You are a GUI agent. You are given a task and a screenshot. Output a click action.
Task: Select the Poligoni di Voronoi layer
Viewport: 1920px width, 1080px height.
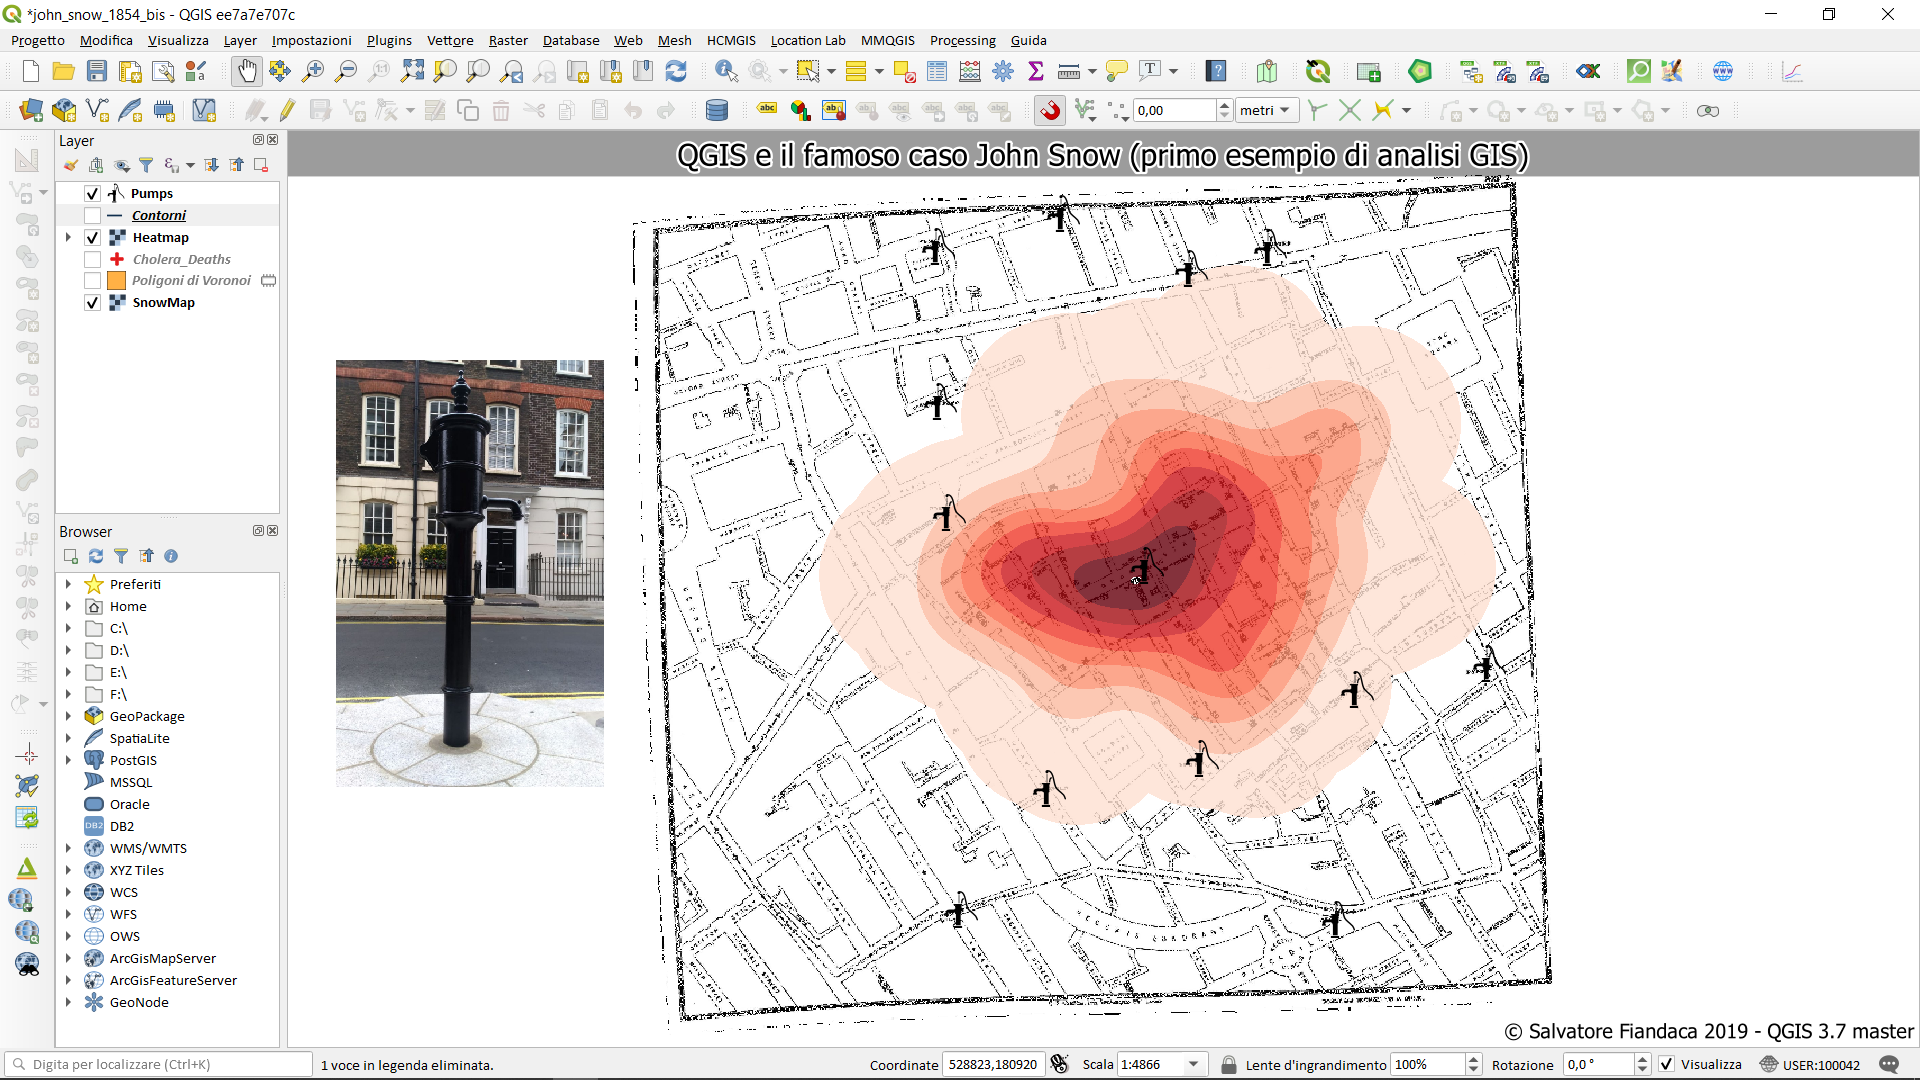[191, 281]
